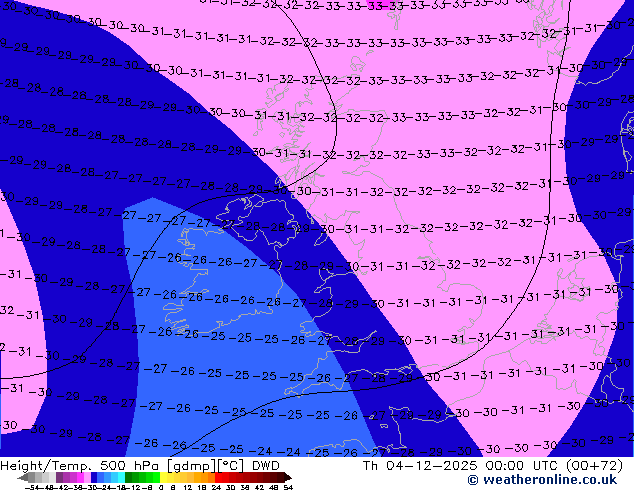Click the 'Th 04-12-2025 00:00 UTC' timestamp
Image resolution: width=634 pixels, height=490 pixels.
461,466
